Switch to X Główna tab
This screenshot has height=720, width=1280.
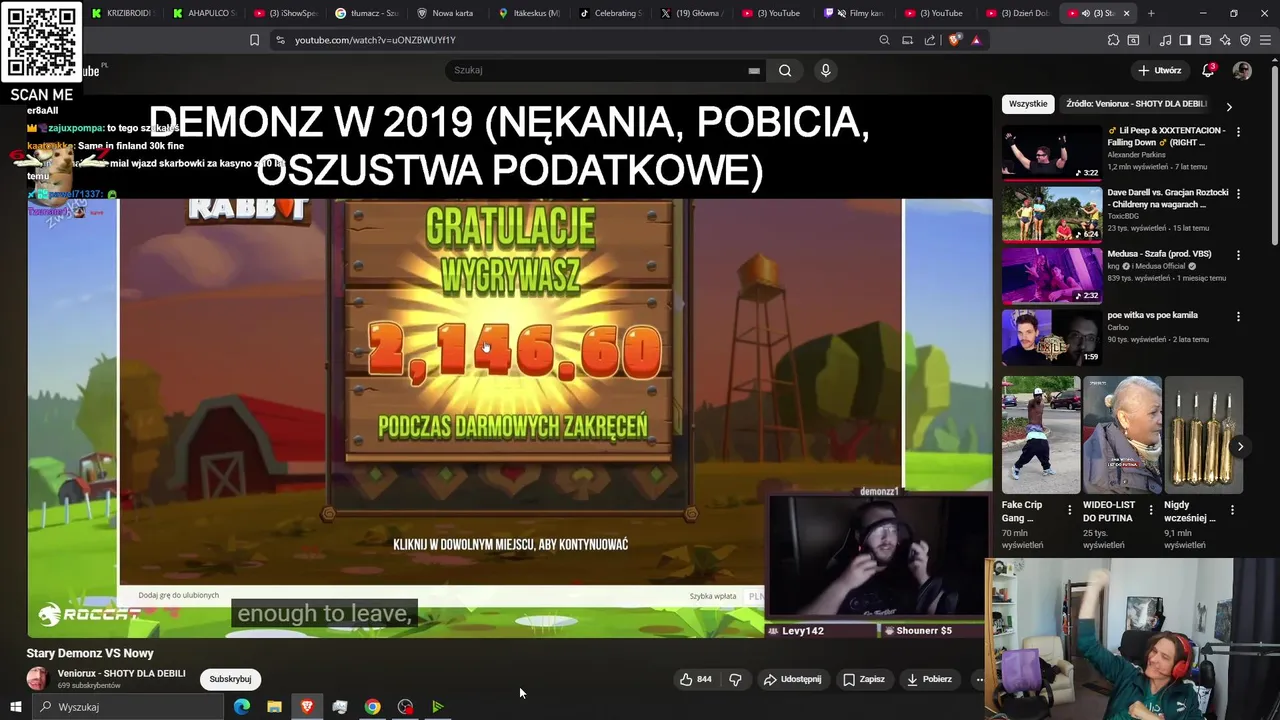pyautogui.click(x=692, y=13)
